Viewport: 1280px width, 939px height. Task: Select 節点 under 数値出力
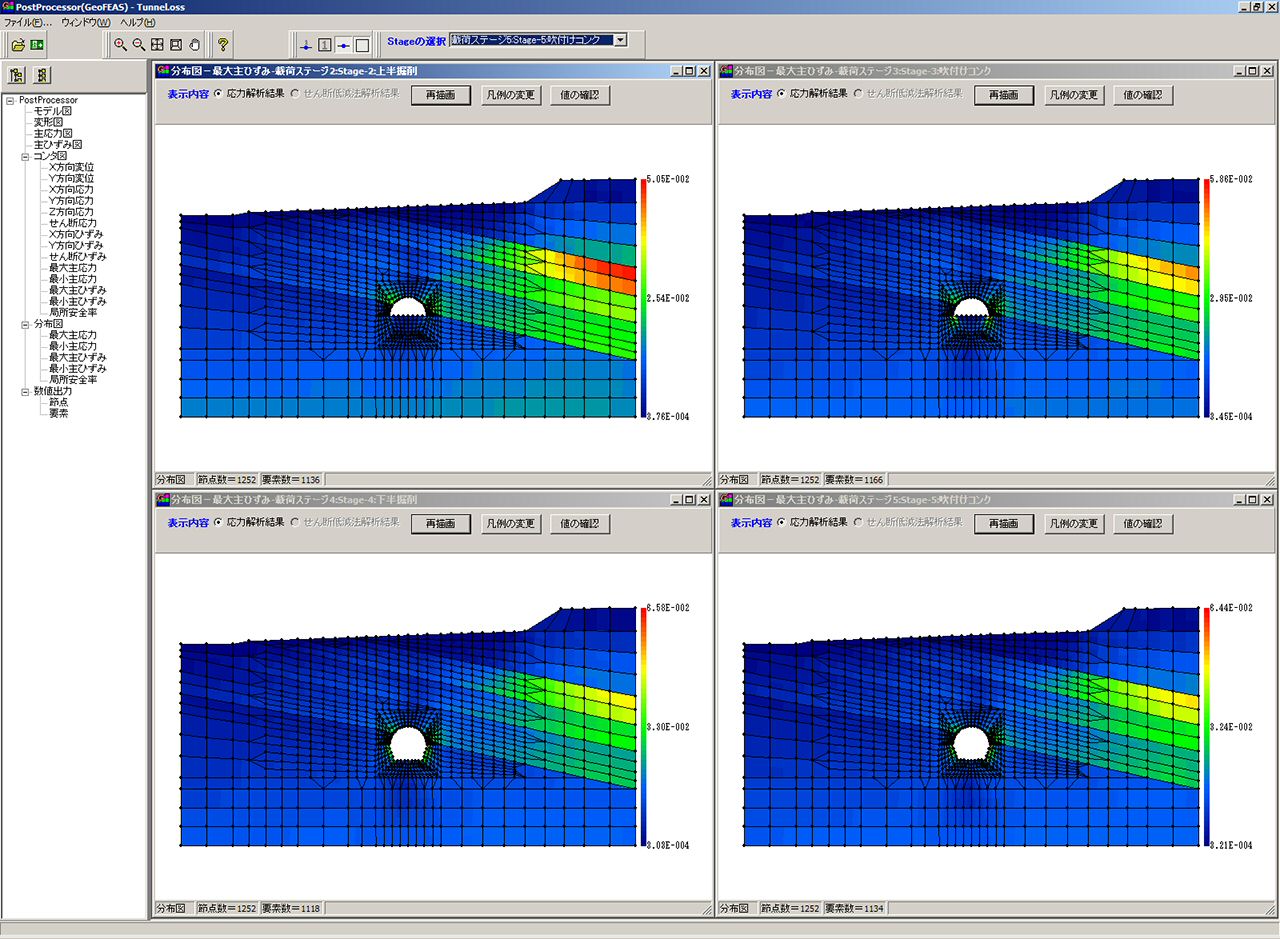click(58, 402)
